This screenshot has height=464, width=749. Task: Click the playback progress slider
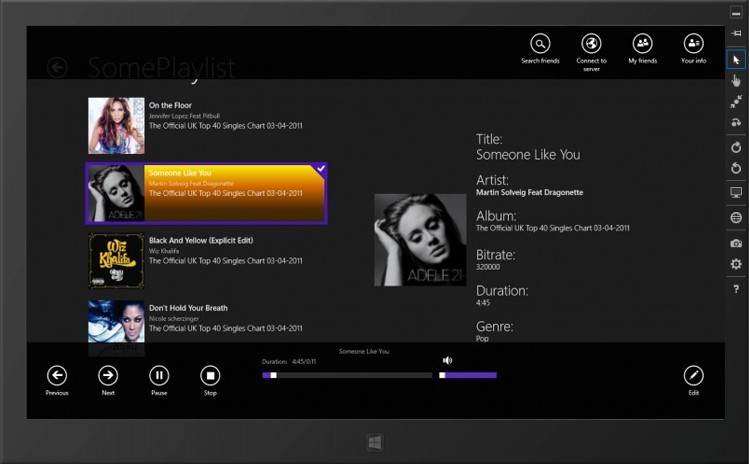[x=347, y=376]
